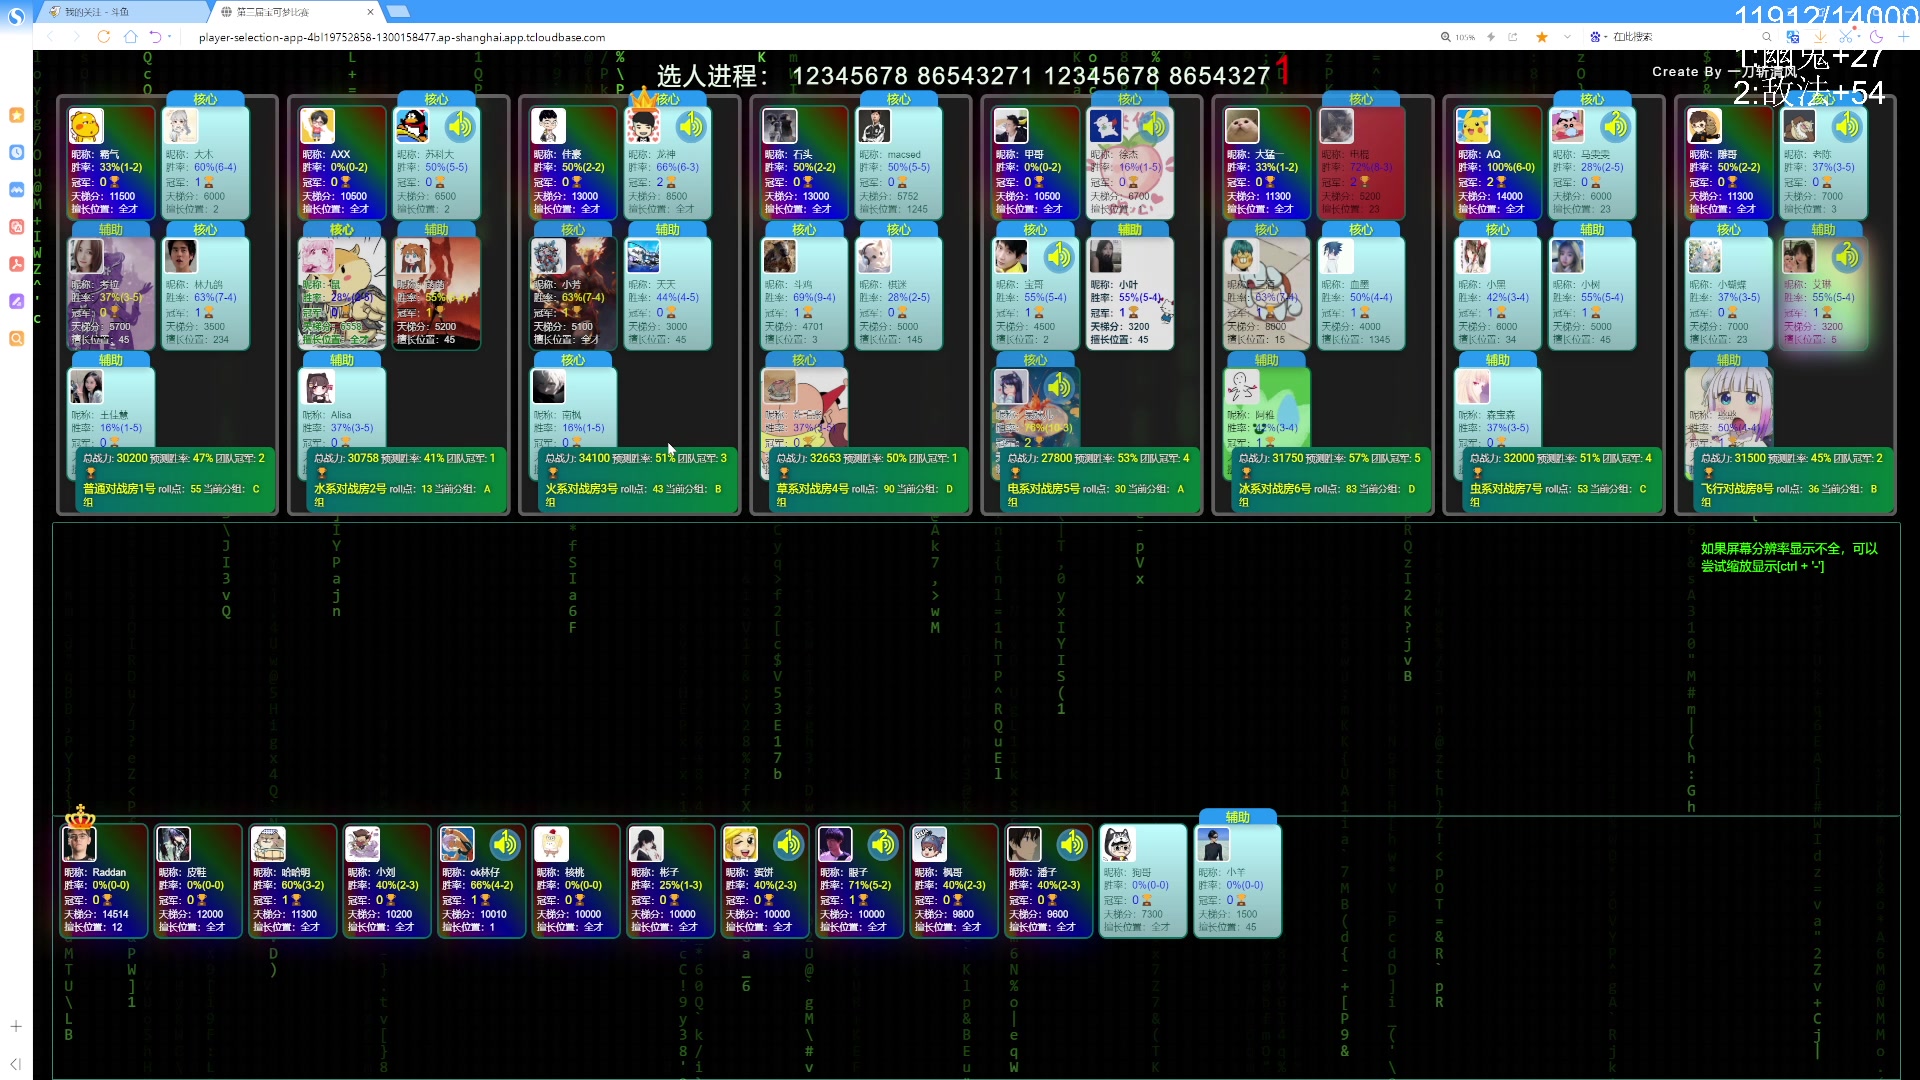Toggle speaker on 苏利大's card
The width and height of the screenshot is (1920, 1080).
[460, 126]
